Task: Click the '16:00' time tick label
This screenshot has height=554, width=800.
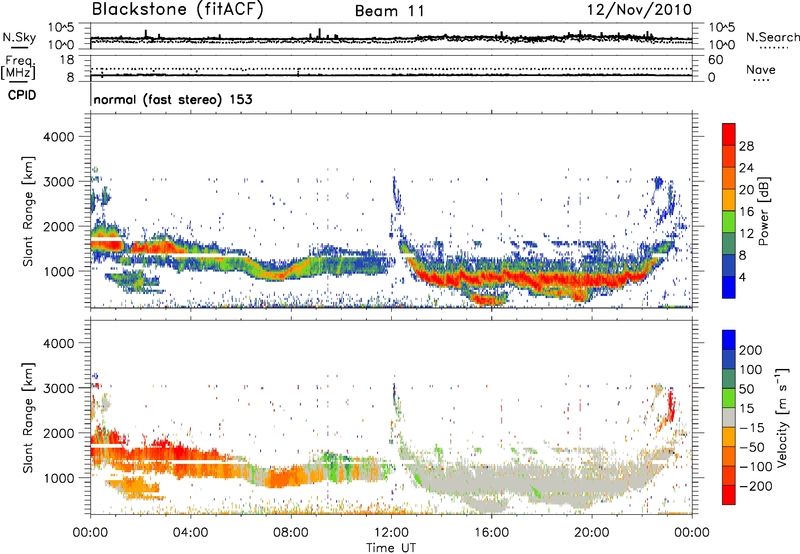Action: click(491, 533)
